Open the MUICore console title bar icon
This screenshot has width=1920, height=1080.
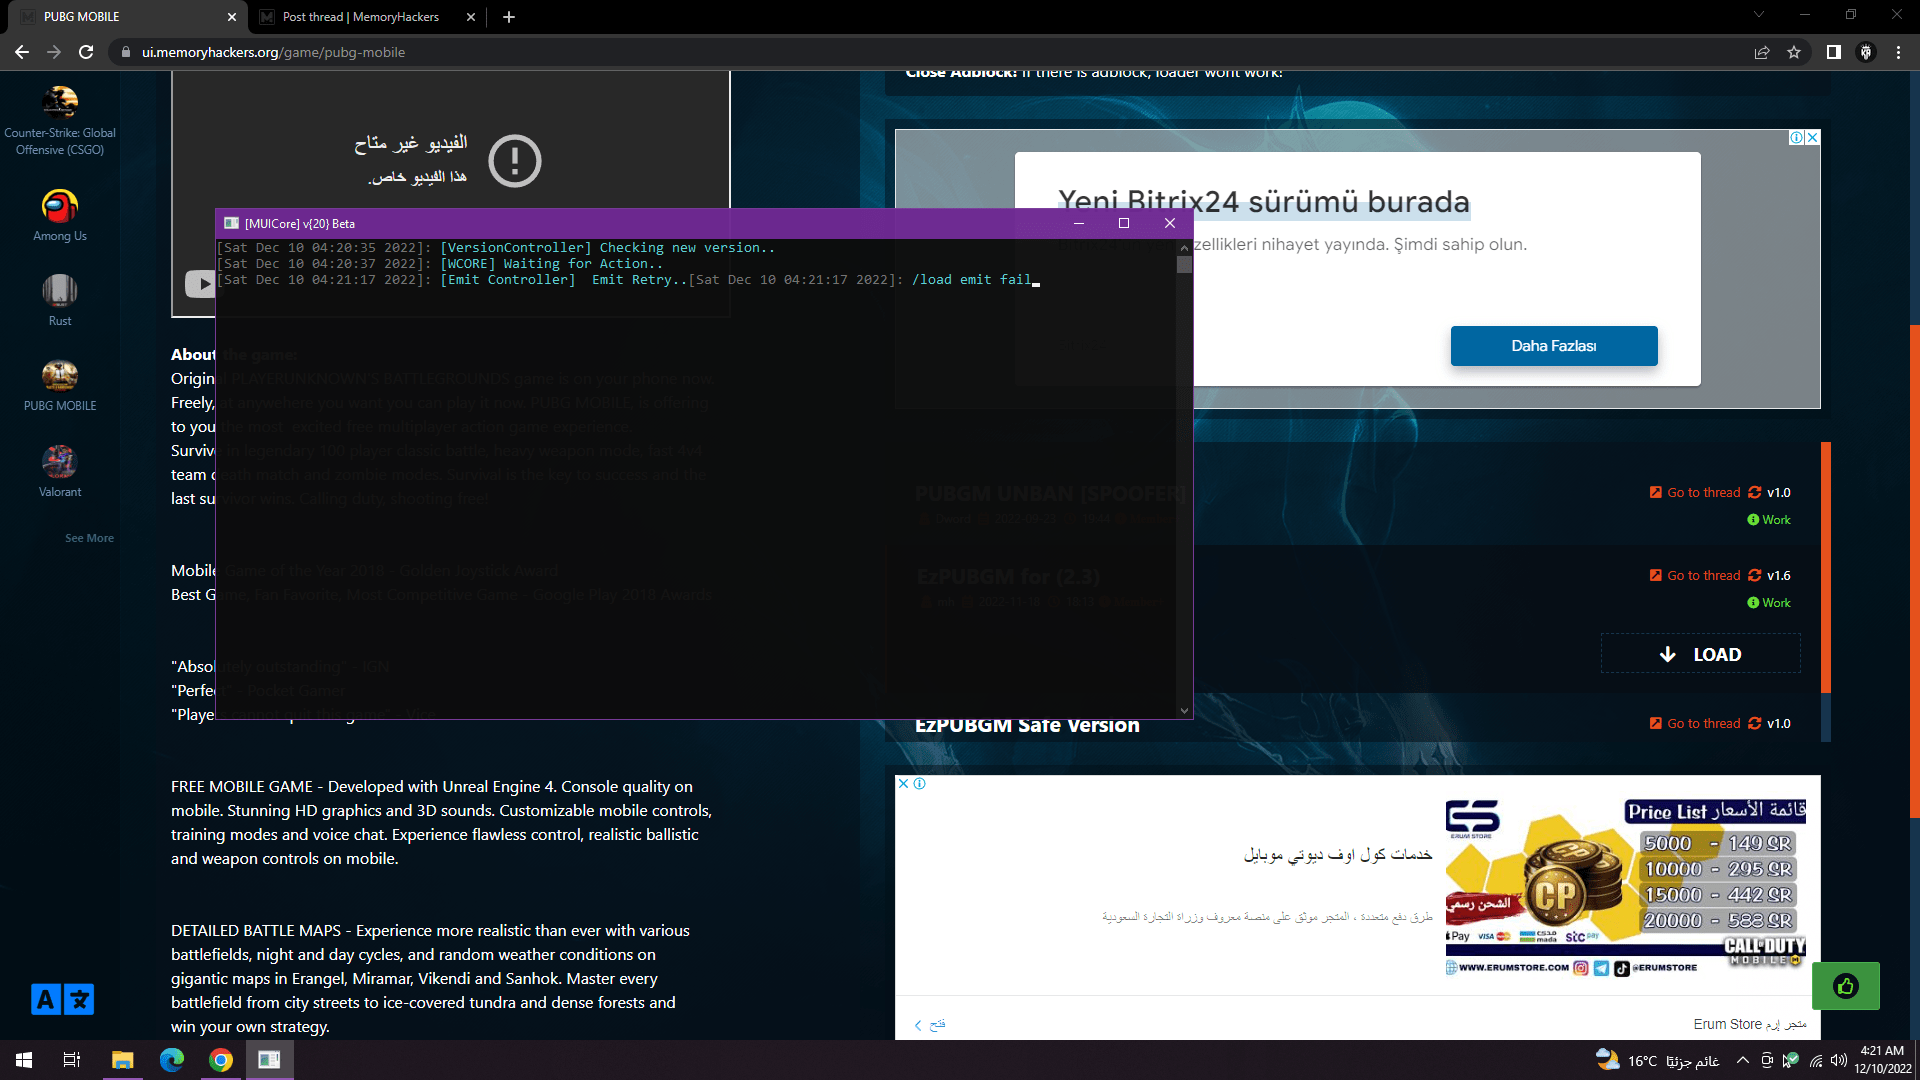pyautogui.click(x=232, y=224)
